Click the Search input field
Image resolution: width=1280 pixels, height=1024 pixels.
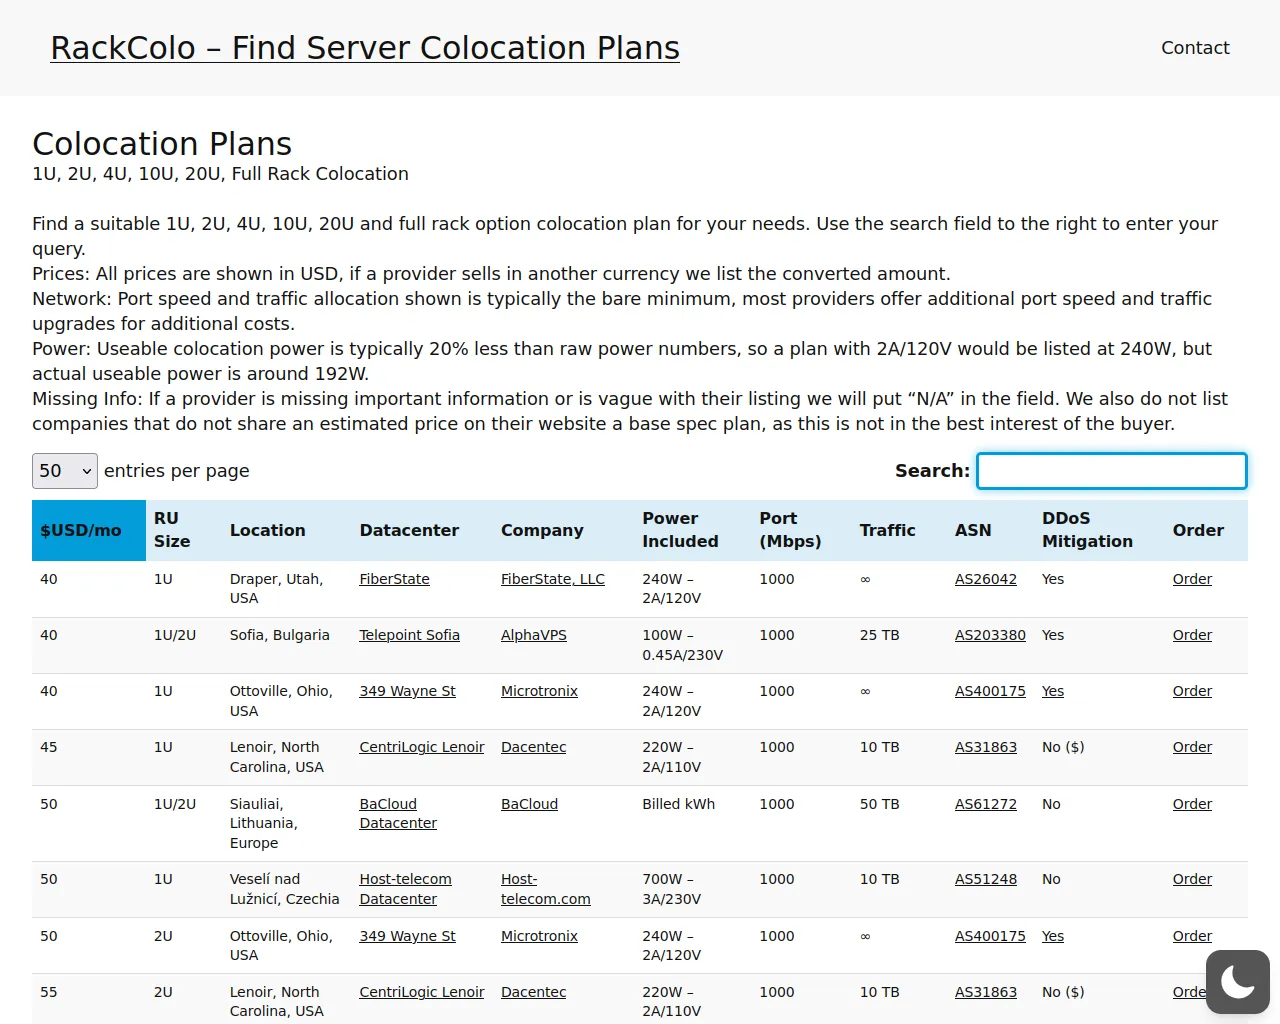point(1111,471)
